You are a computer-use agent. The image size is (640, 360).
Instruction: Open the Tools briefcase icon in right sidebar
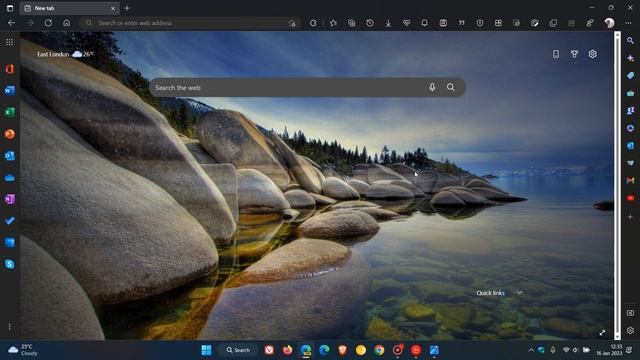point(630,93)
